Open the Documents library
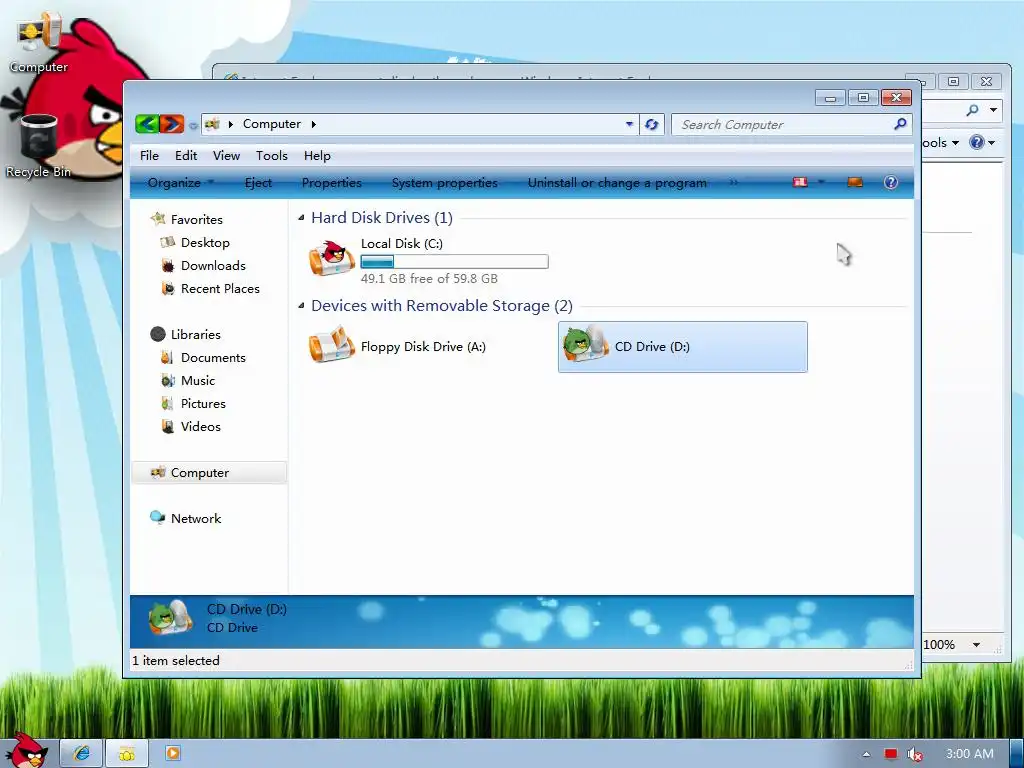 (x=213, y=358)
